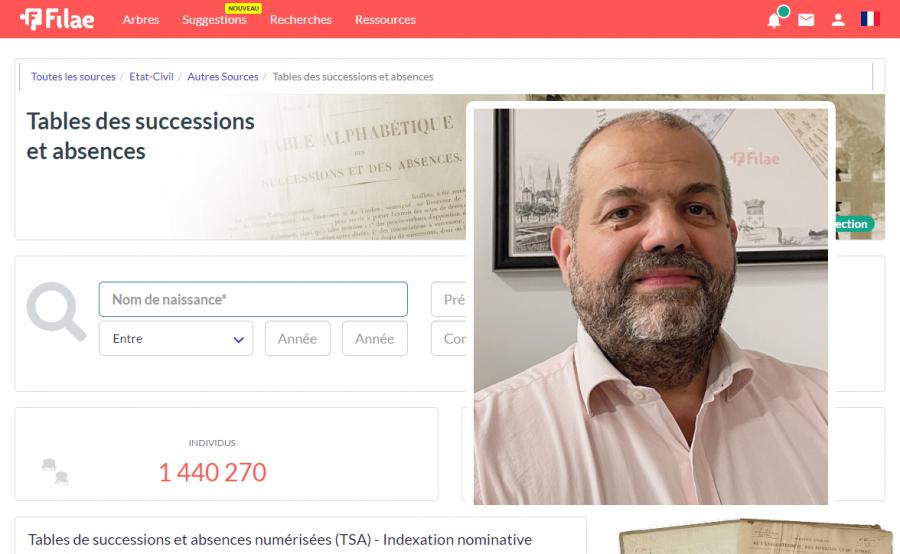The image size is (900, 554).
Task: Open the Suggestions menu item
Action: 214,20
